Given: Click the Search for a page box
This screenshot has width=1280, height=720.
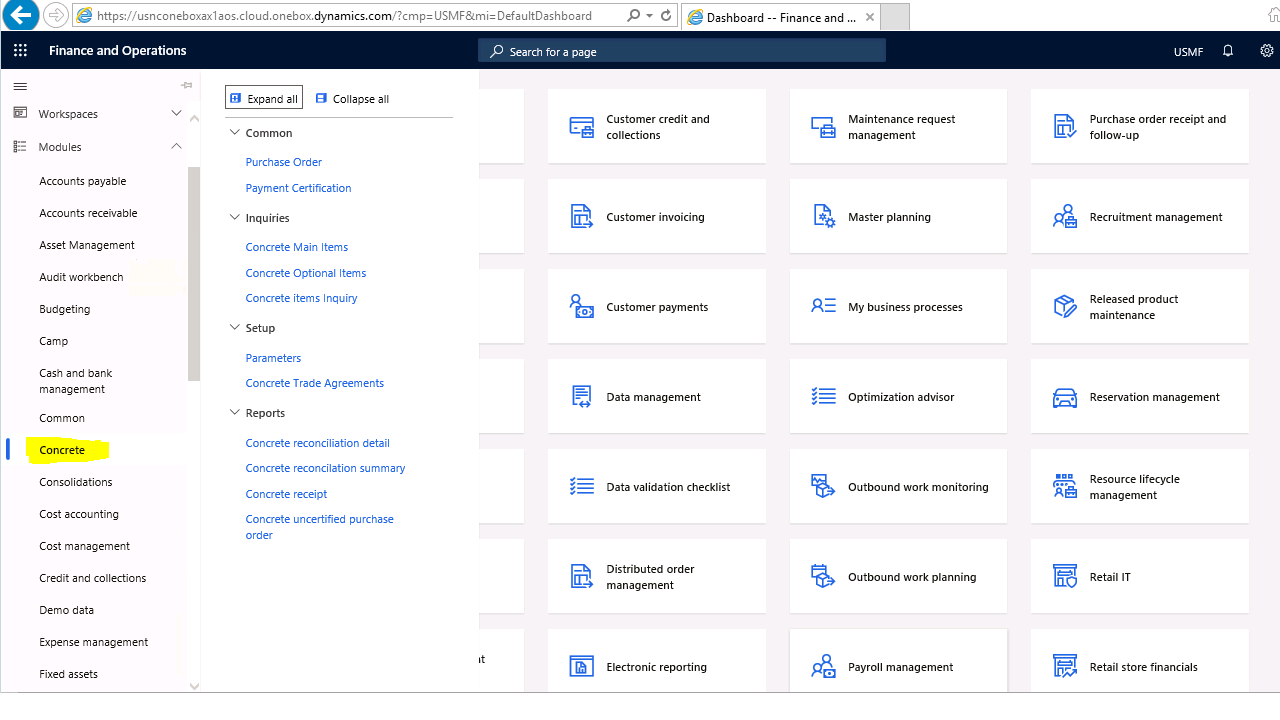Looking at the screenshot, I should tap(682, 51).
